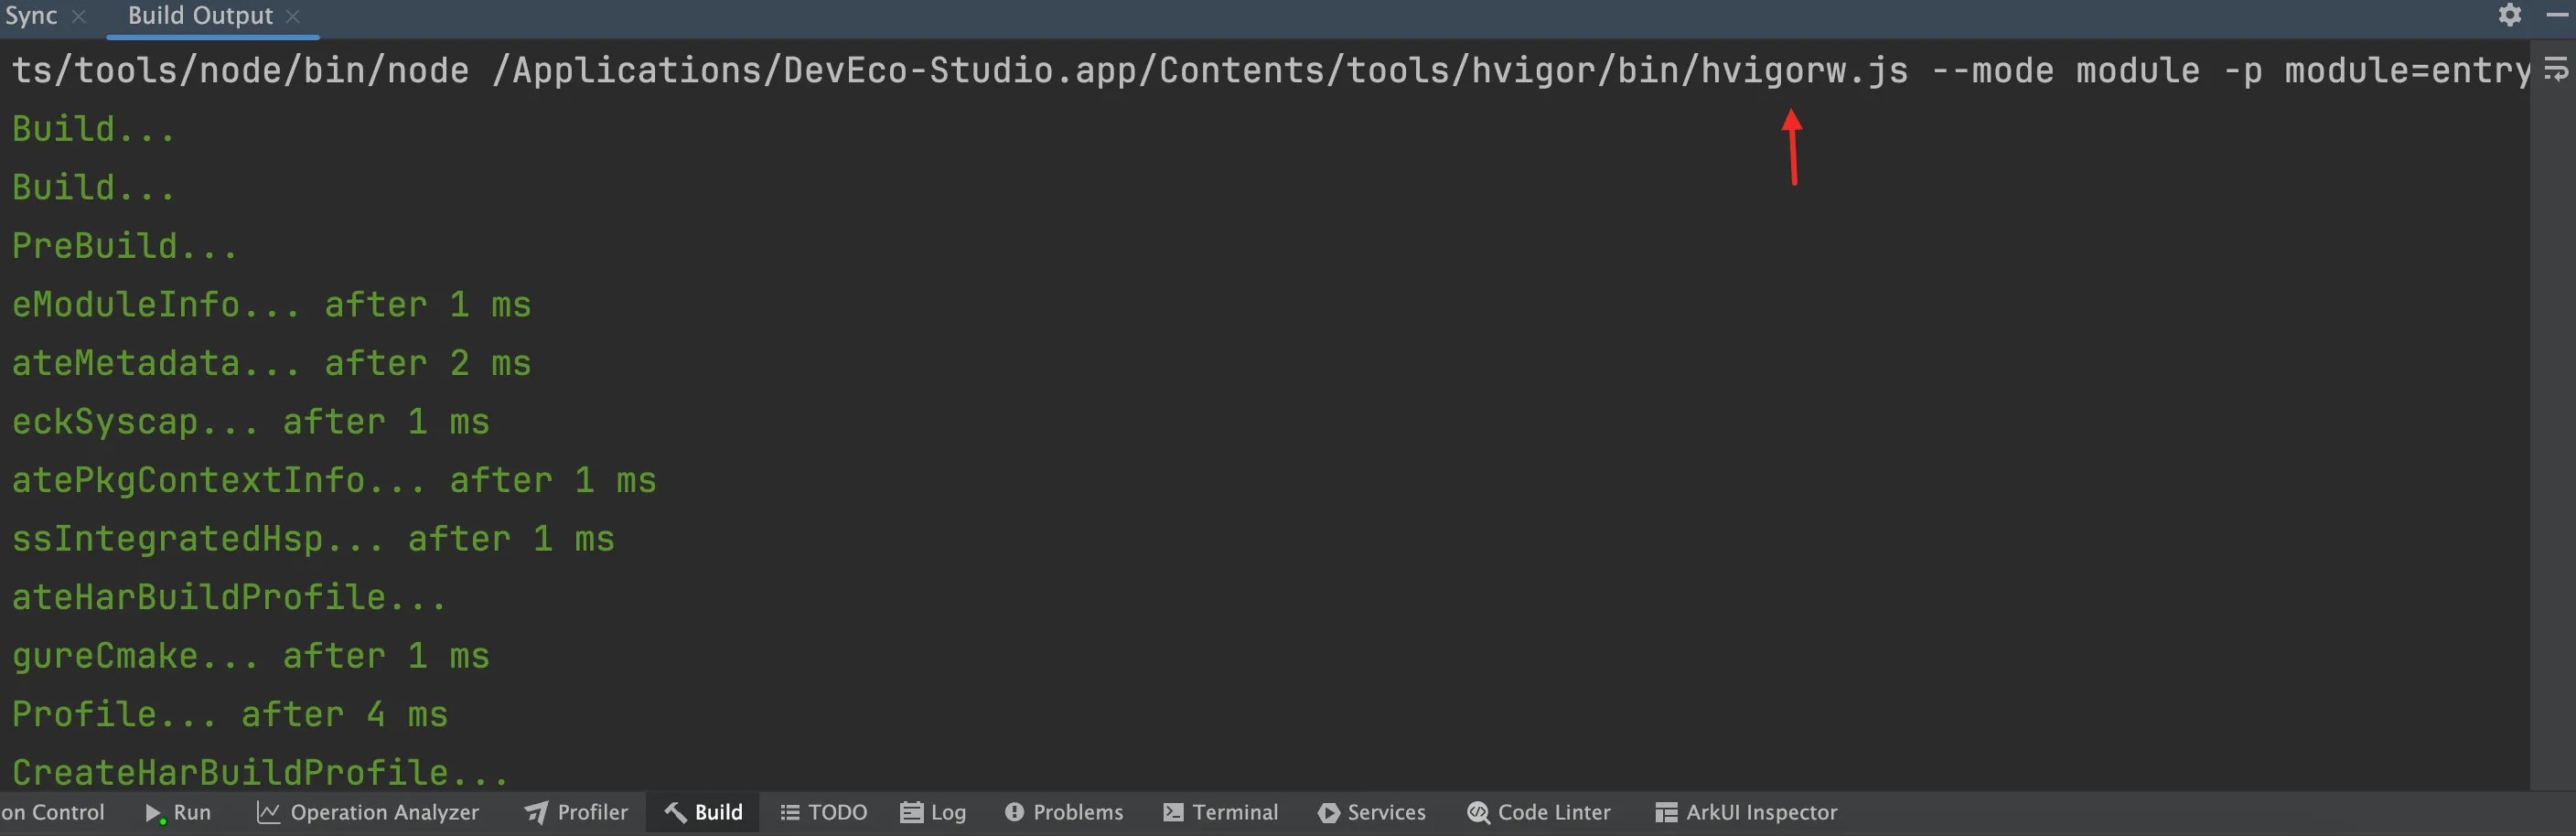Viewport: 2576px width, 836px height.
Task: Show the Log tool window
Action: (933, 813)
